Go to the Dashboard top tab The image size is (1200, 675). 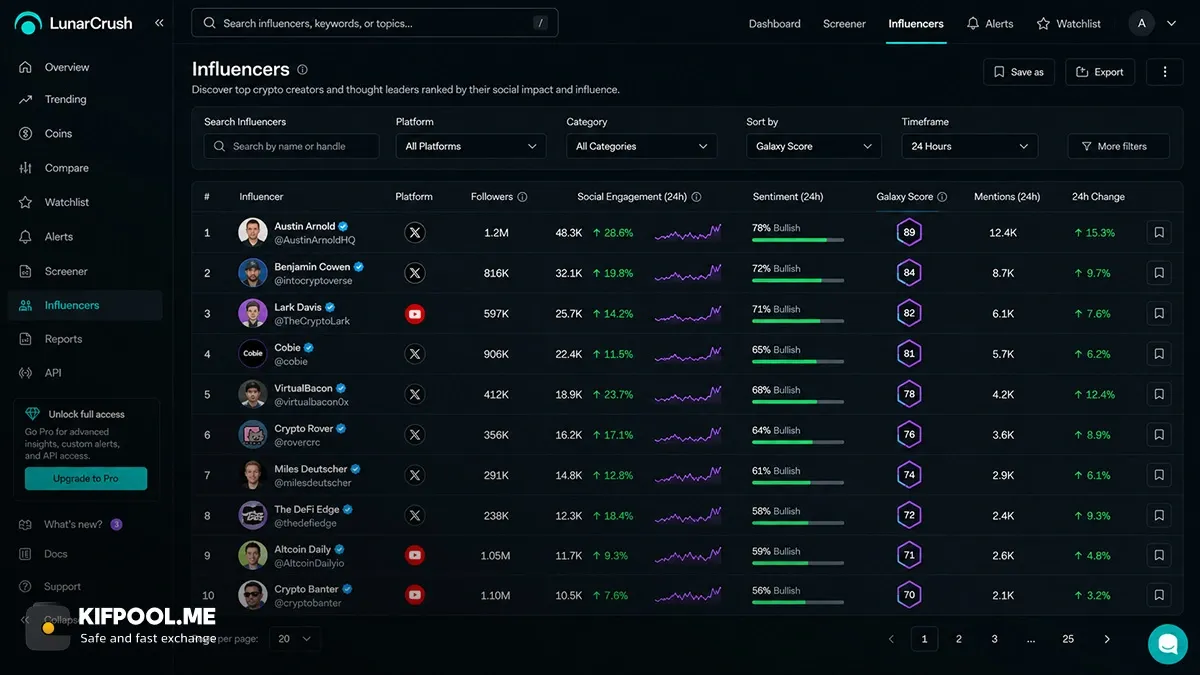coord(775,24)
